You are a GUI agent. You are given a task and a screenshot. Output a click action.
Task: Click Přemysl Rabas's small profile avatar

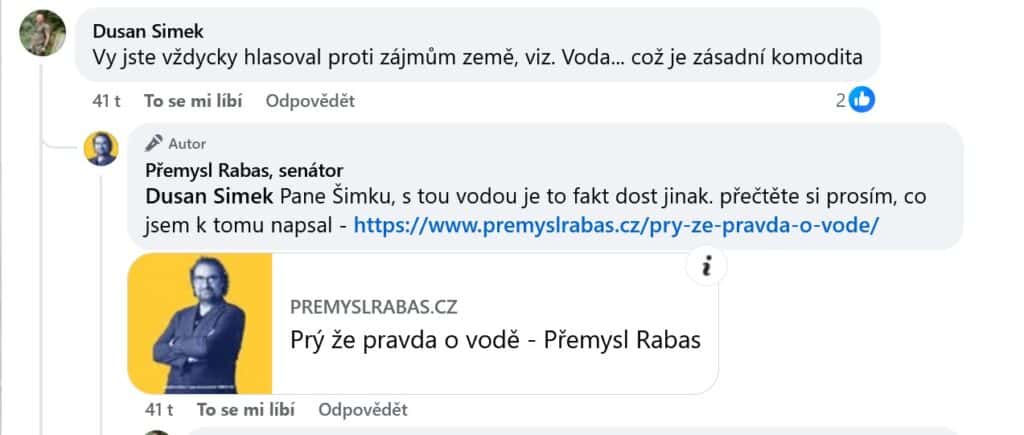coord(102,149)
